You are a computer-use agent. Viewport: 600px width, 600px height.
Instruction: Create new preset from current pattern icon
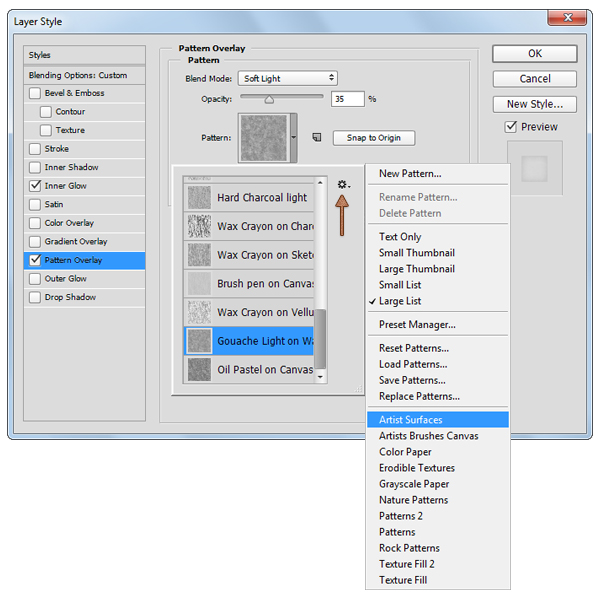[x=317, y=137]
